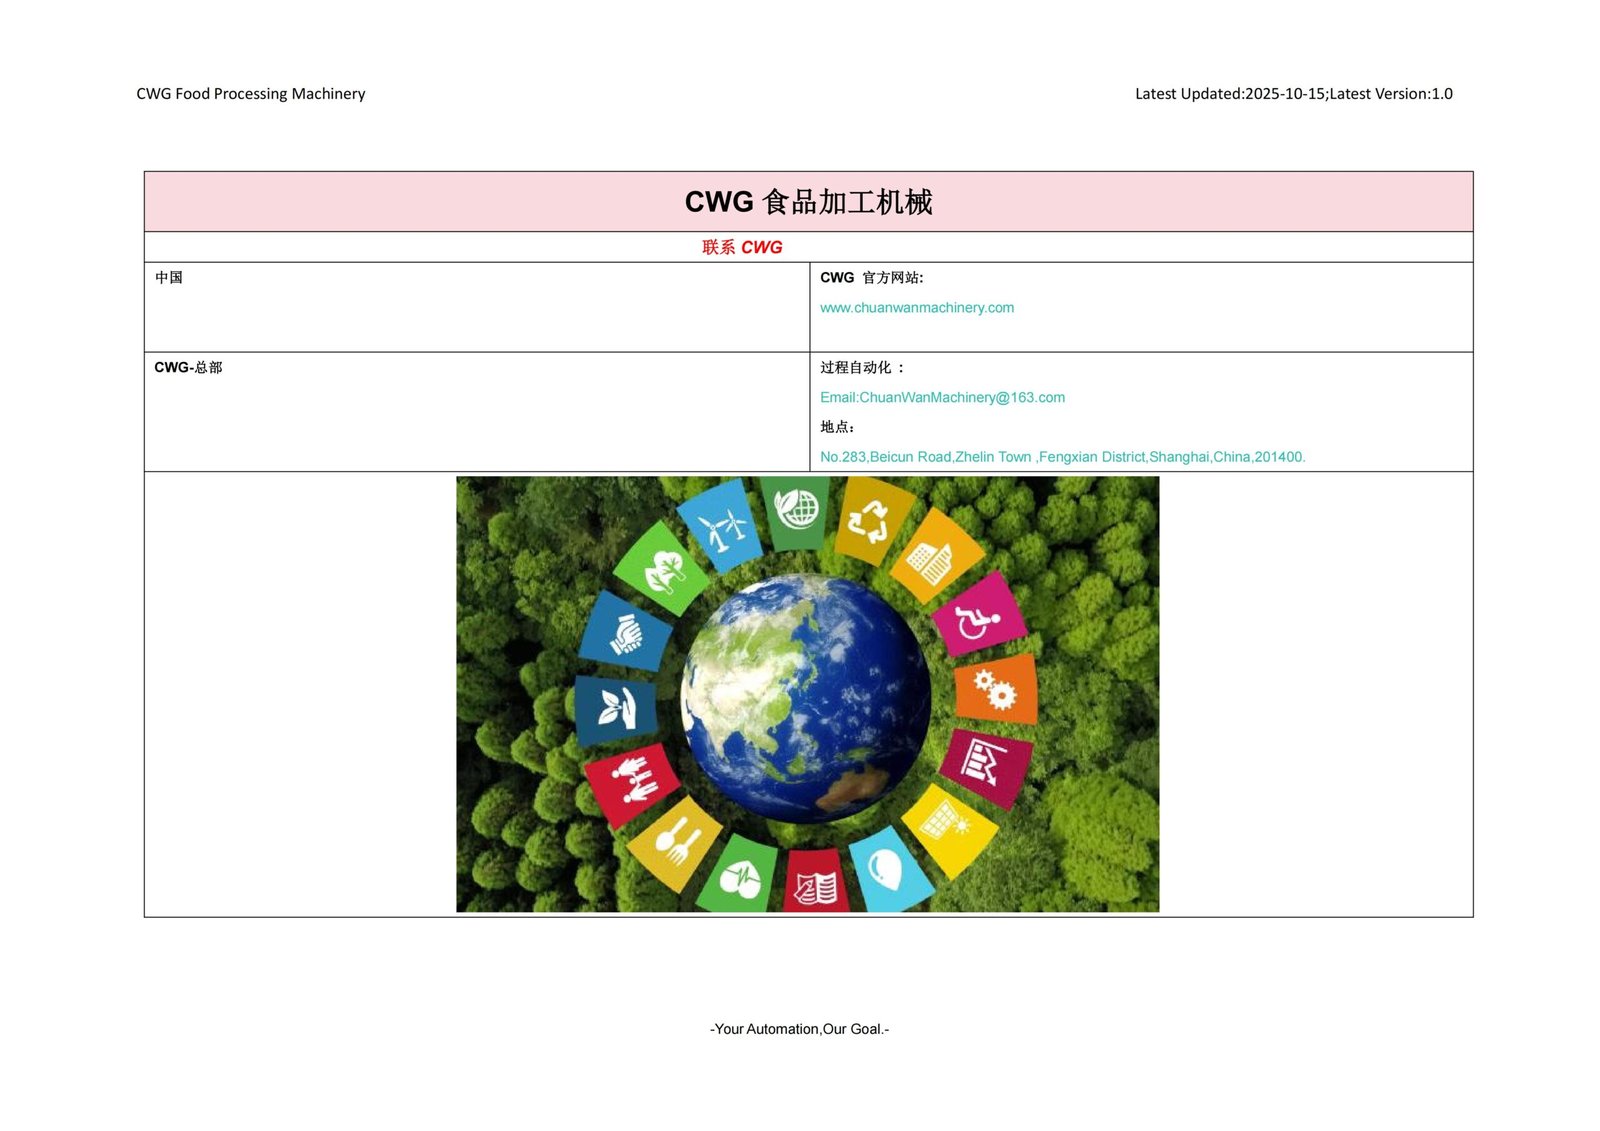Viewport: 1600px width, 1131px height.
Task: Click the orange gears icon tile
Action: [996, 689]
